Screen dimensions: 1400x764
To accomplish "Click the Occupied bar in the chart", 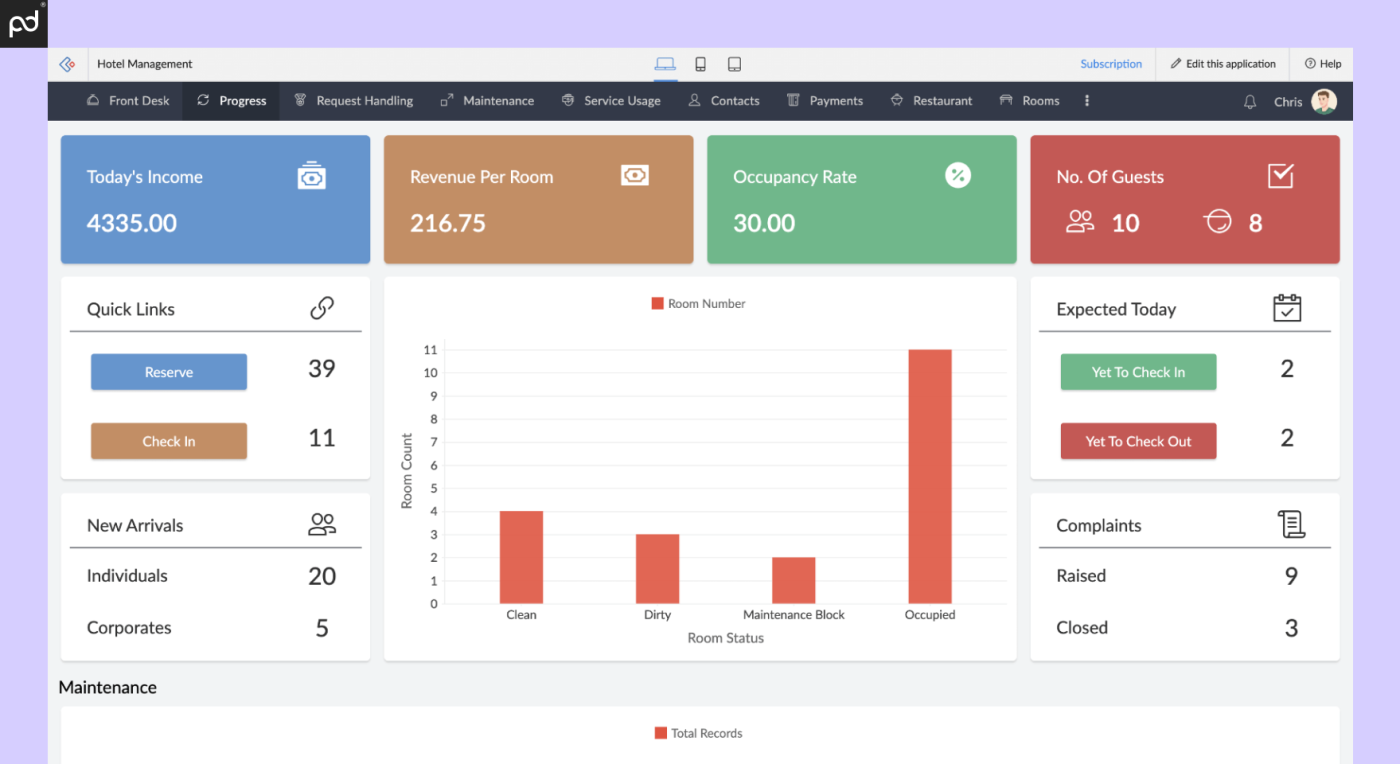I will 929,475.
